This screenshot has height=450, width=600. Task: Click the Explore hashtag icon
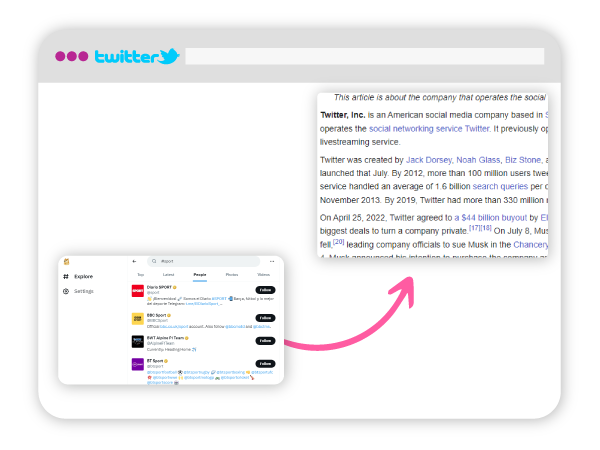(x=66, y=276)
